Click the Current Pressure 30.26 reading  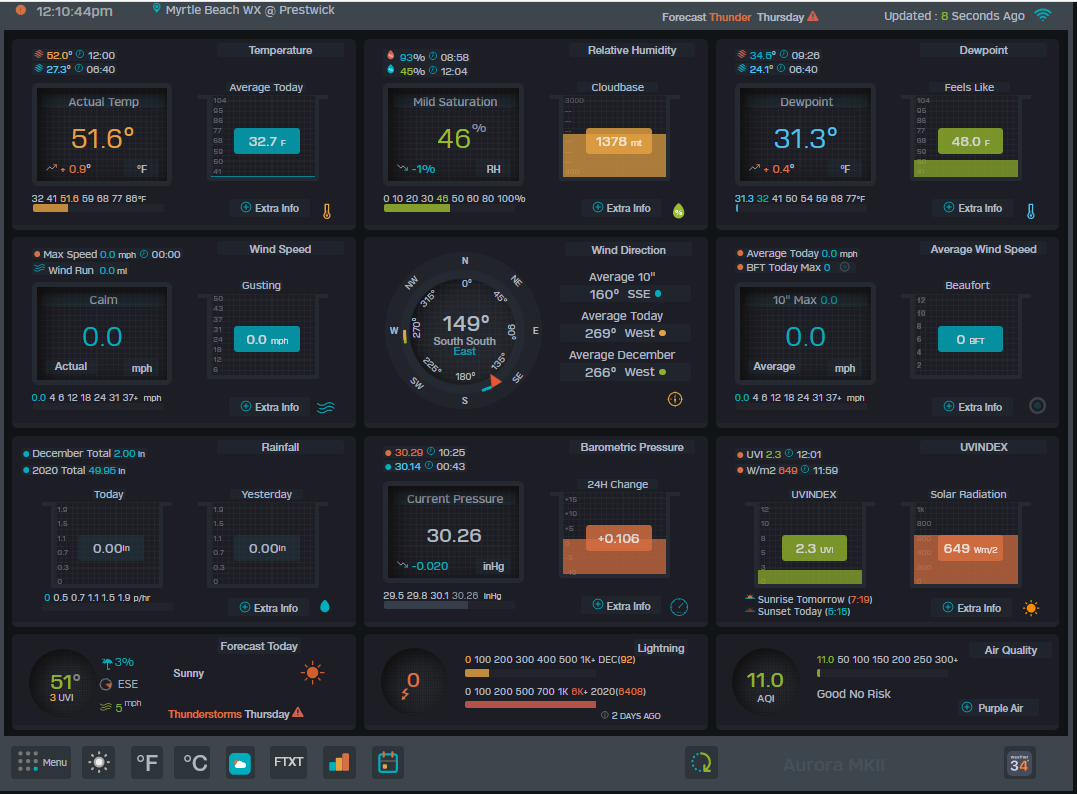coord(454,535)
